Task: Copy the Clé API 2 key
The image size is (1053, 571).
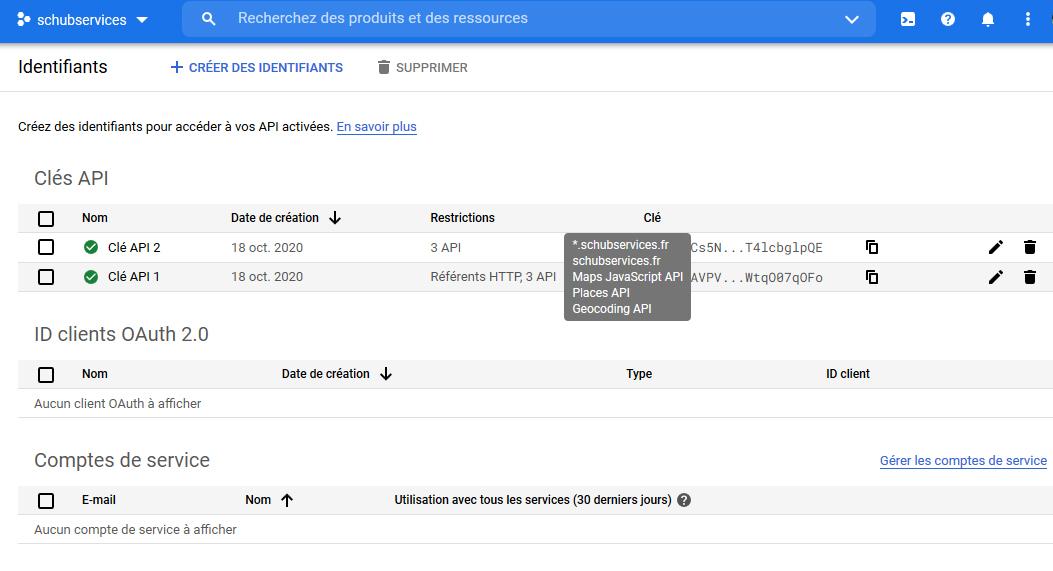Action: click(872, 247)
